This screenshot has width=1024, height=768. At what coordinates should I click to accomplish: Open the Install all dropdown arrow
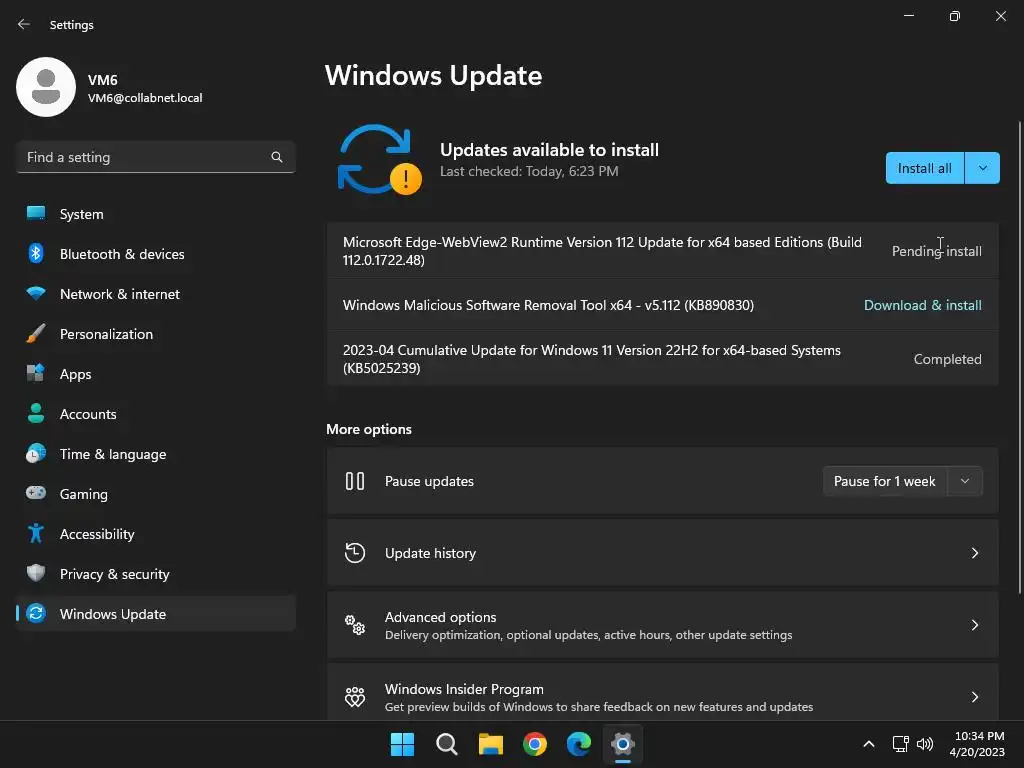pos(982,168)
